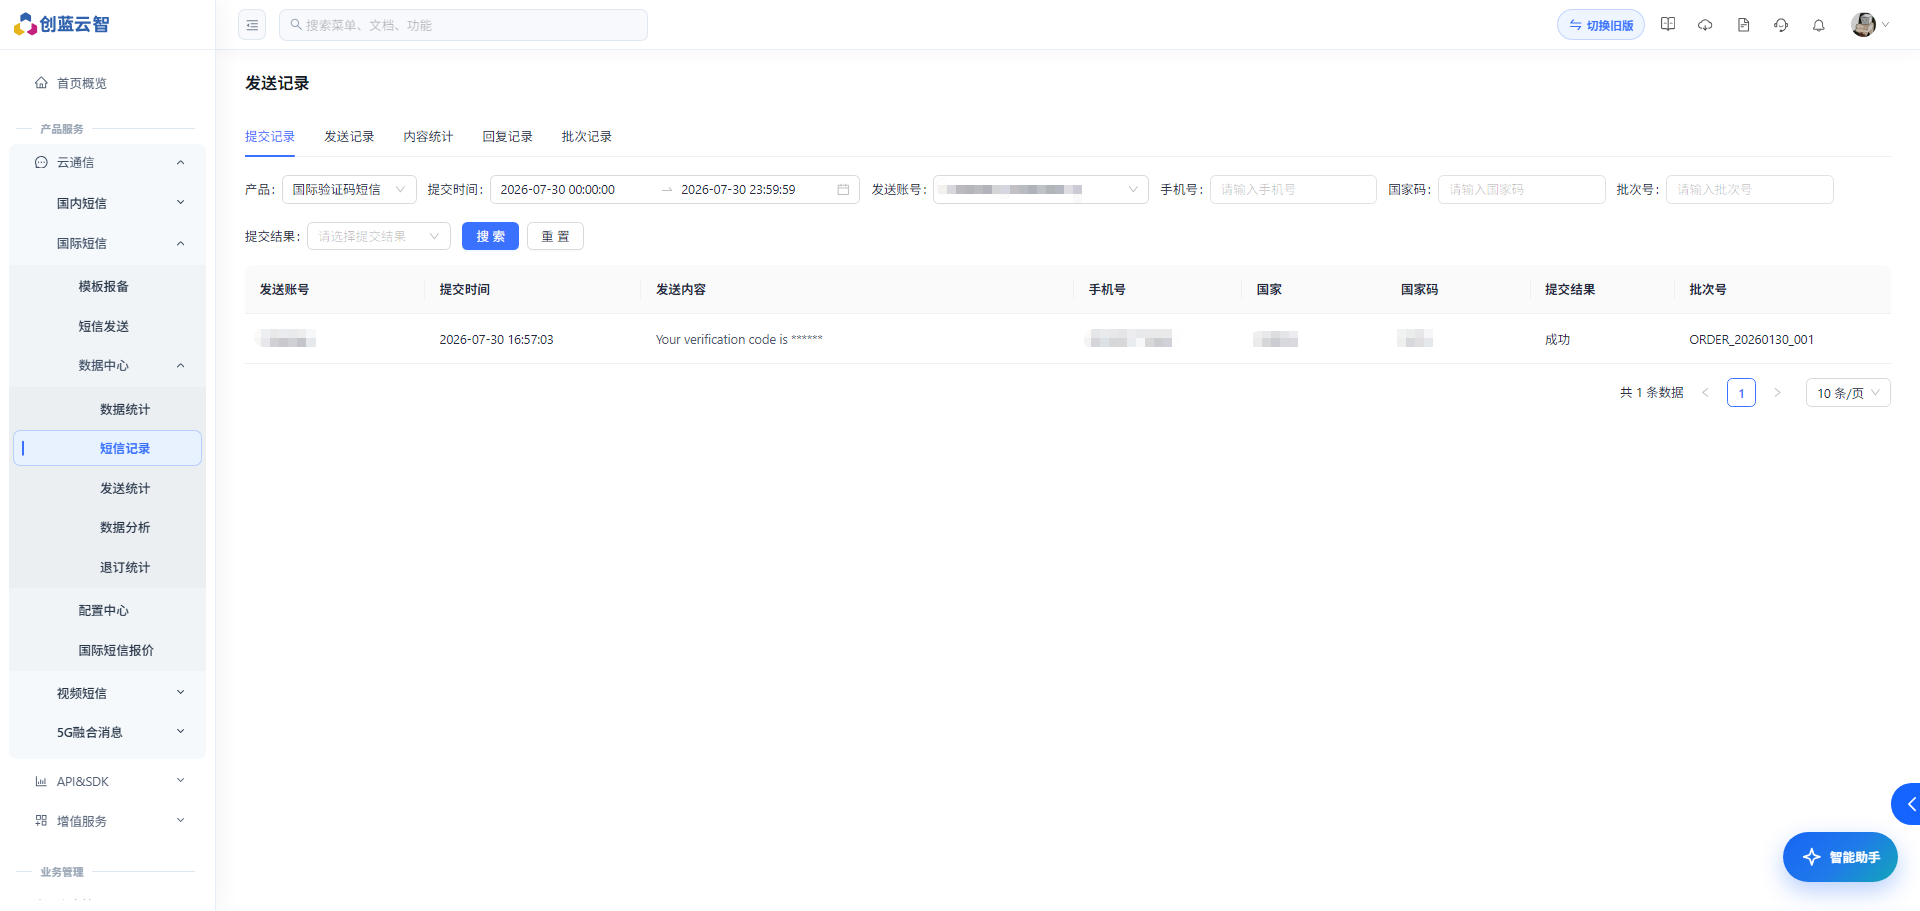Click the 切换旧版 button

[1600, 25]
